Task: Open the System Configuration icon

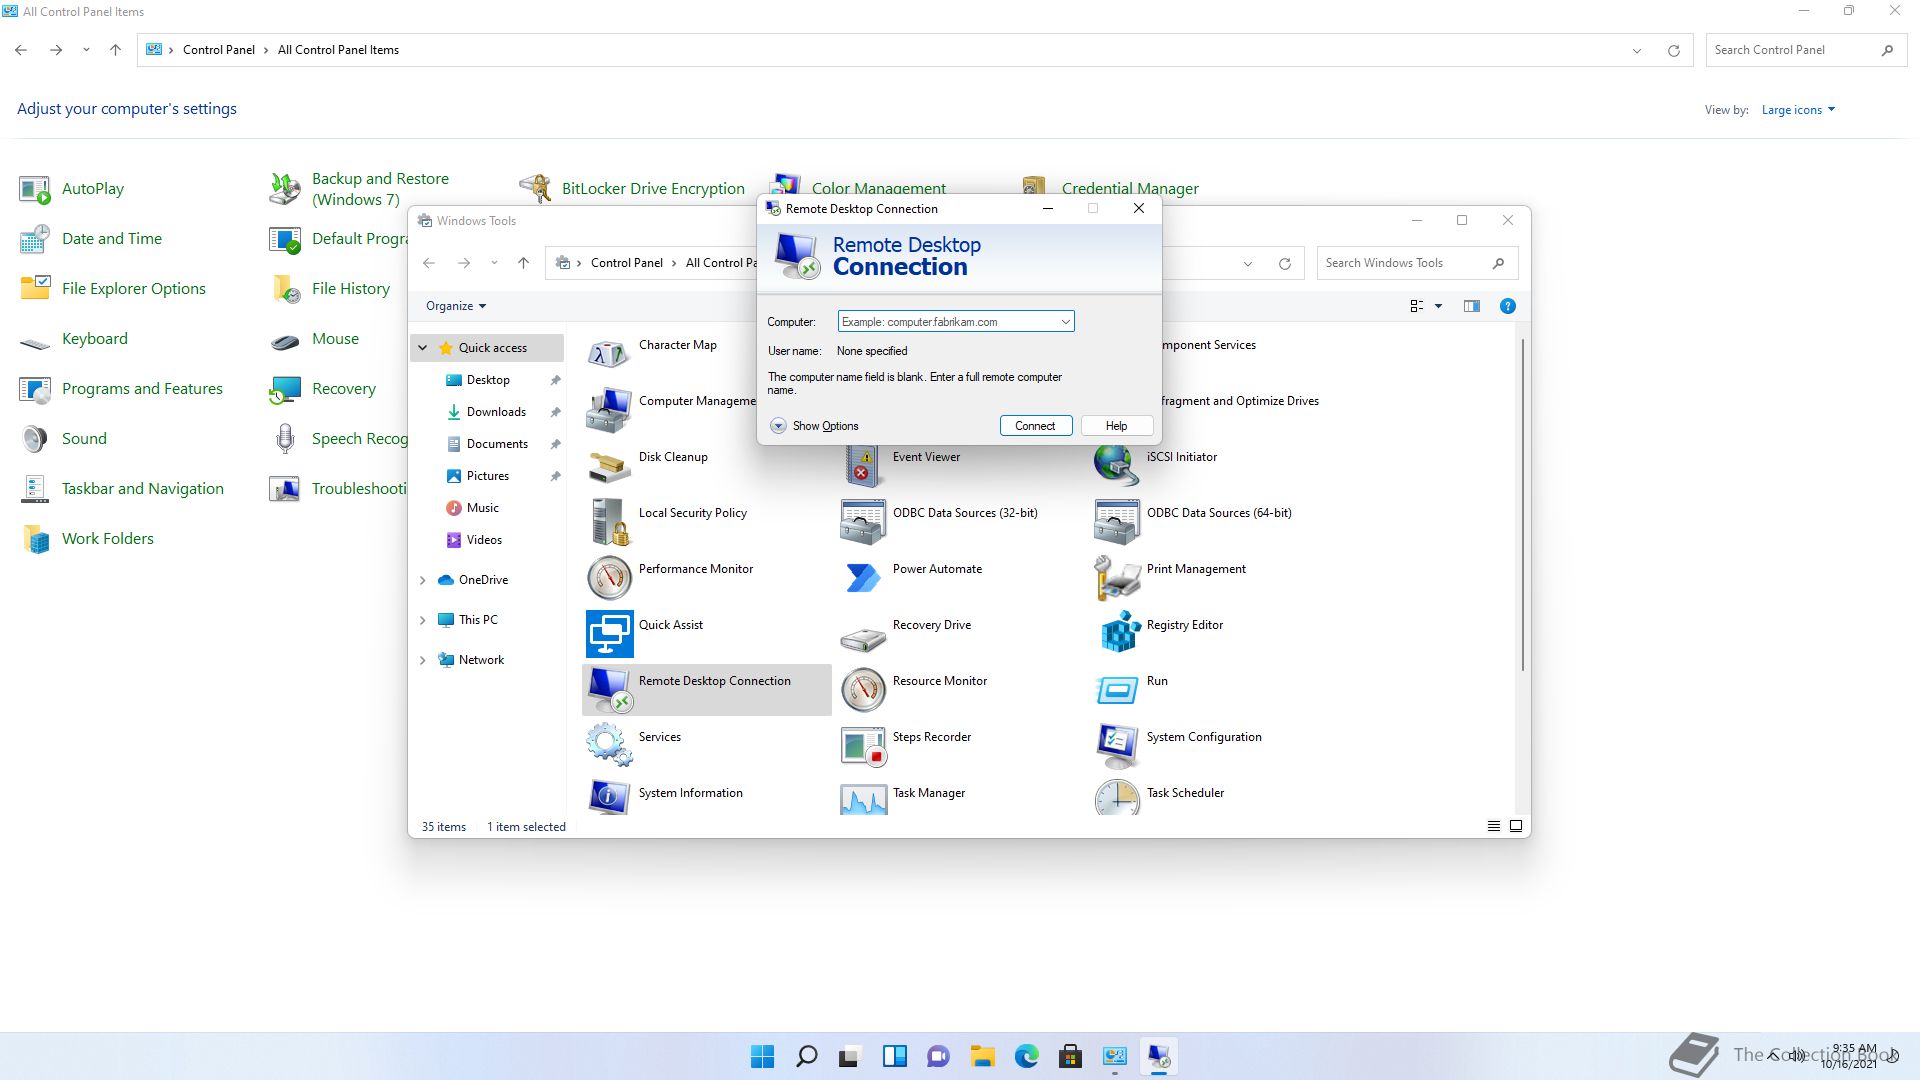Action: (x=1117, y=745)
